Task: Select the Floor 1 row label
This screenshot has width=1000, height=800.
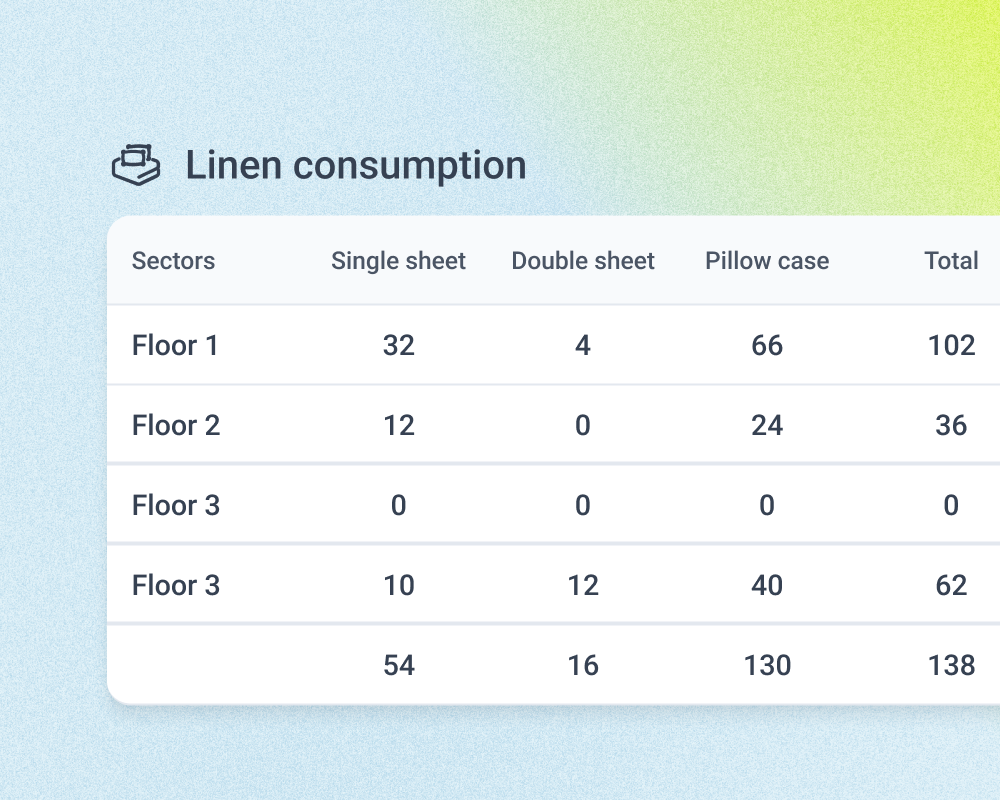Action: pos(175,345)
